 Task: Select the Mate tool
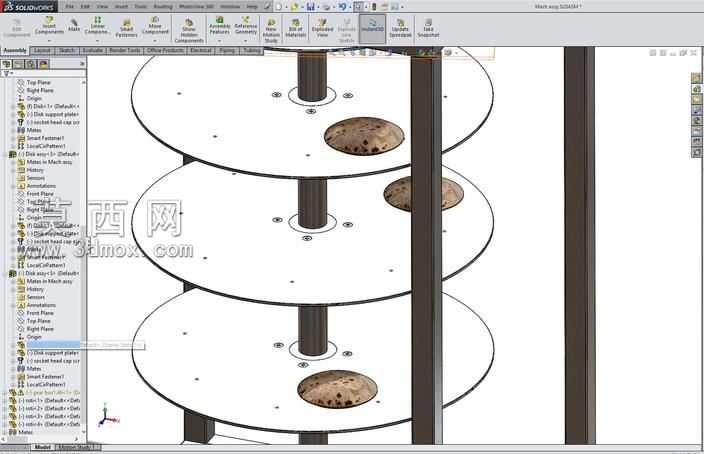click(74, 26)
